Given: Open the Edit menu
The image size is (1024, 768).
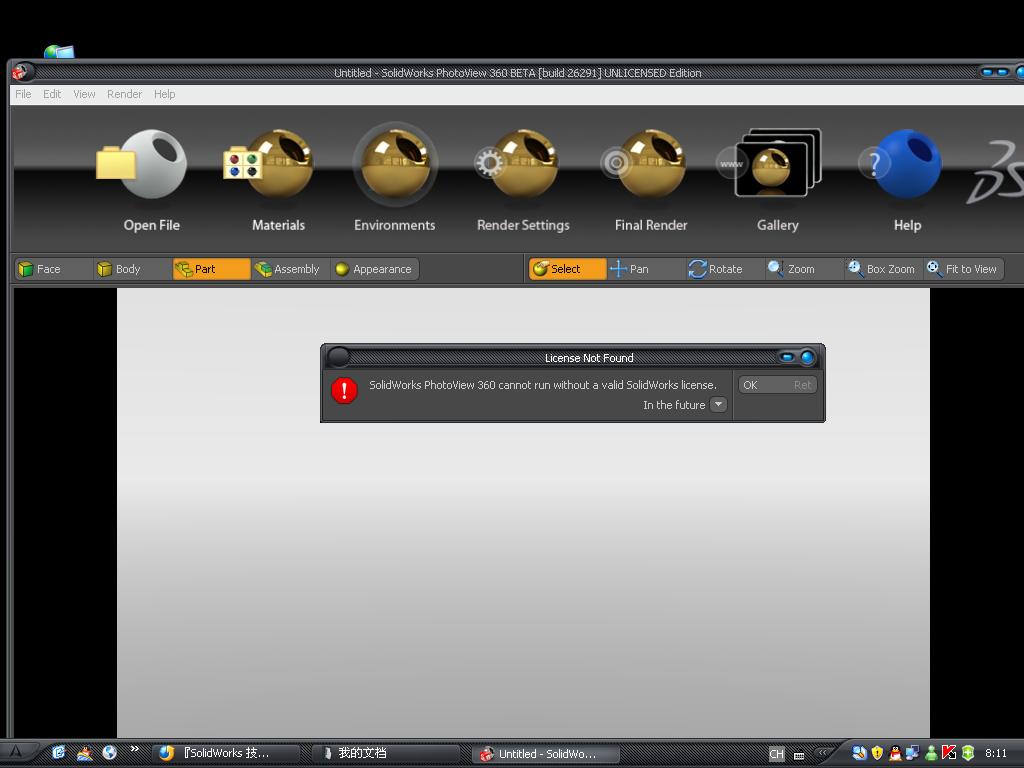Looking at the screenshot, I should tap(52, 94).
